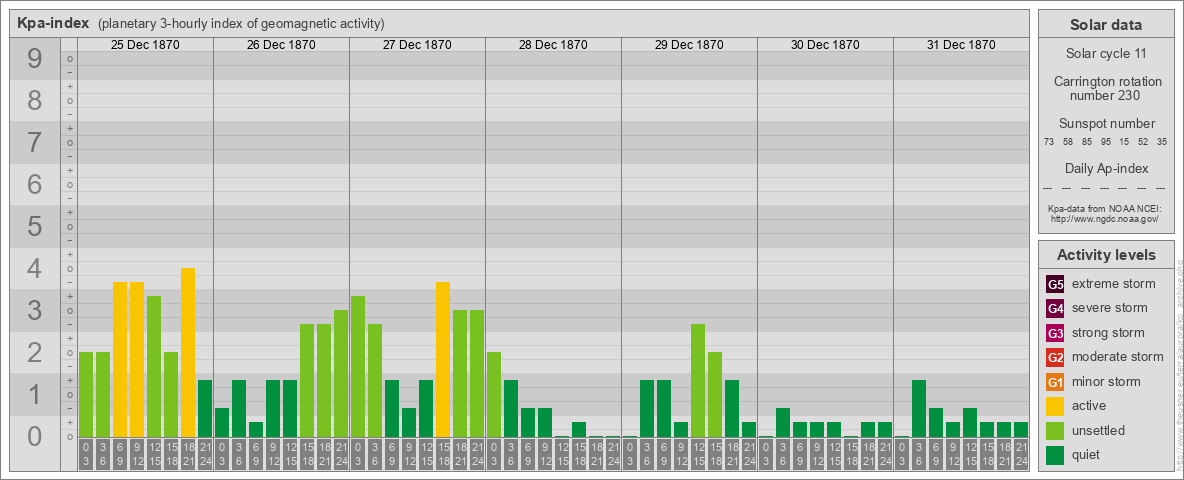Click the '28 Dec 1870' date header
This screenshot has width=1184, height=480.
[x=553, y=45]
